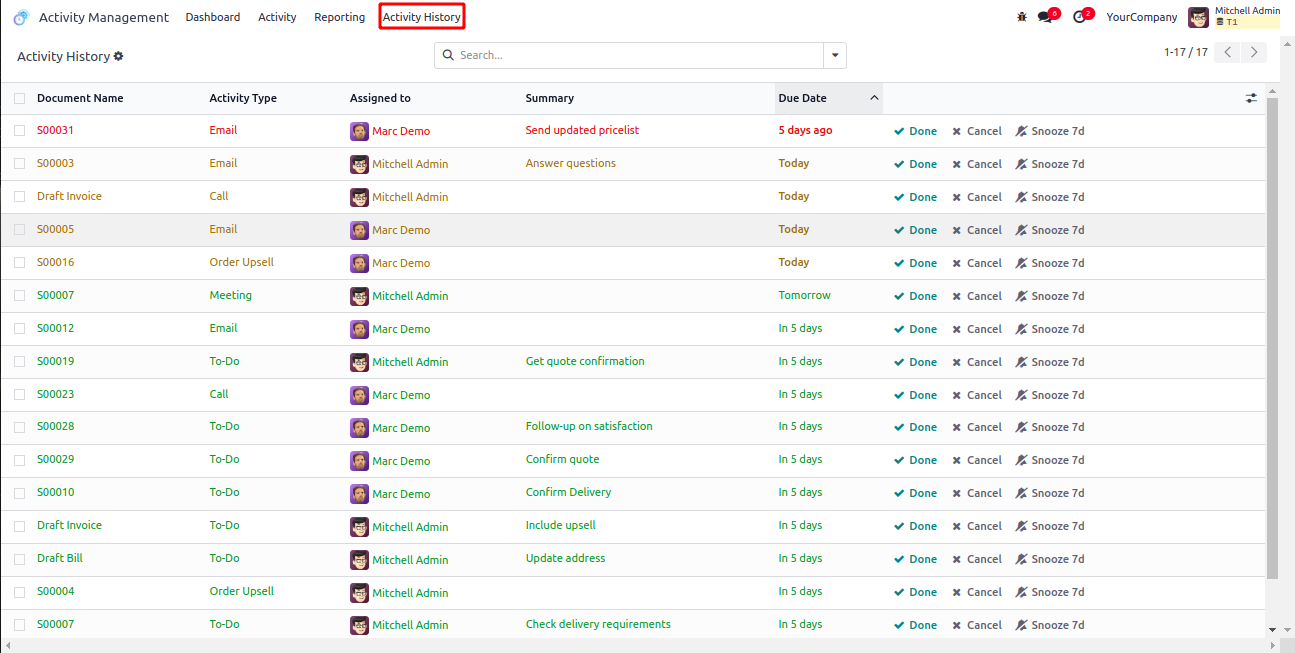
Task: Open the YourCompany company switcher
Action: (1141, 17)
